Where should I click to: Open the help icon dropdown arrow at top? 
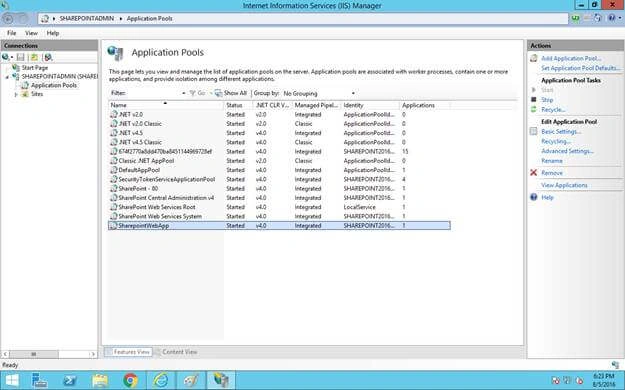(x=620, y=18)
